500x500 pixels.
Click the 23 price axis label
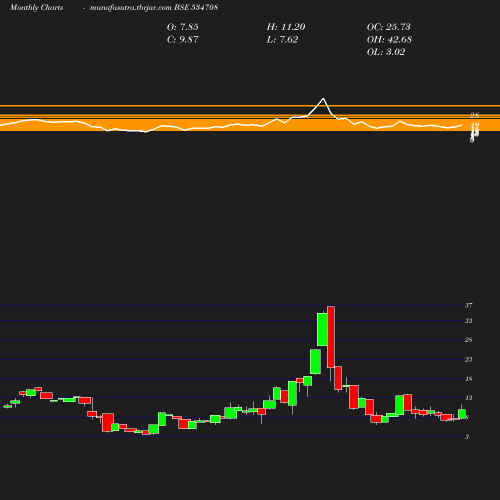coord(469,359)
